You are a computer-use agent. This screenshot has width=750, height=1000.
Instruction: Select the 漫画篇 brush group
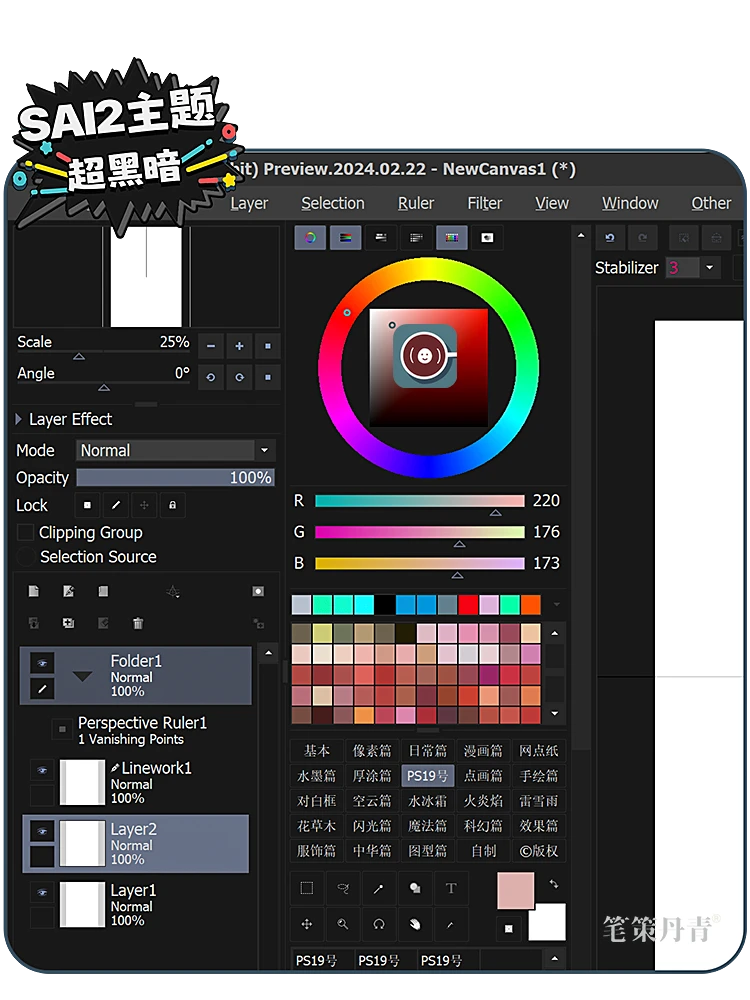483,751
